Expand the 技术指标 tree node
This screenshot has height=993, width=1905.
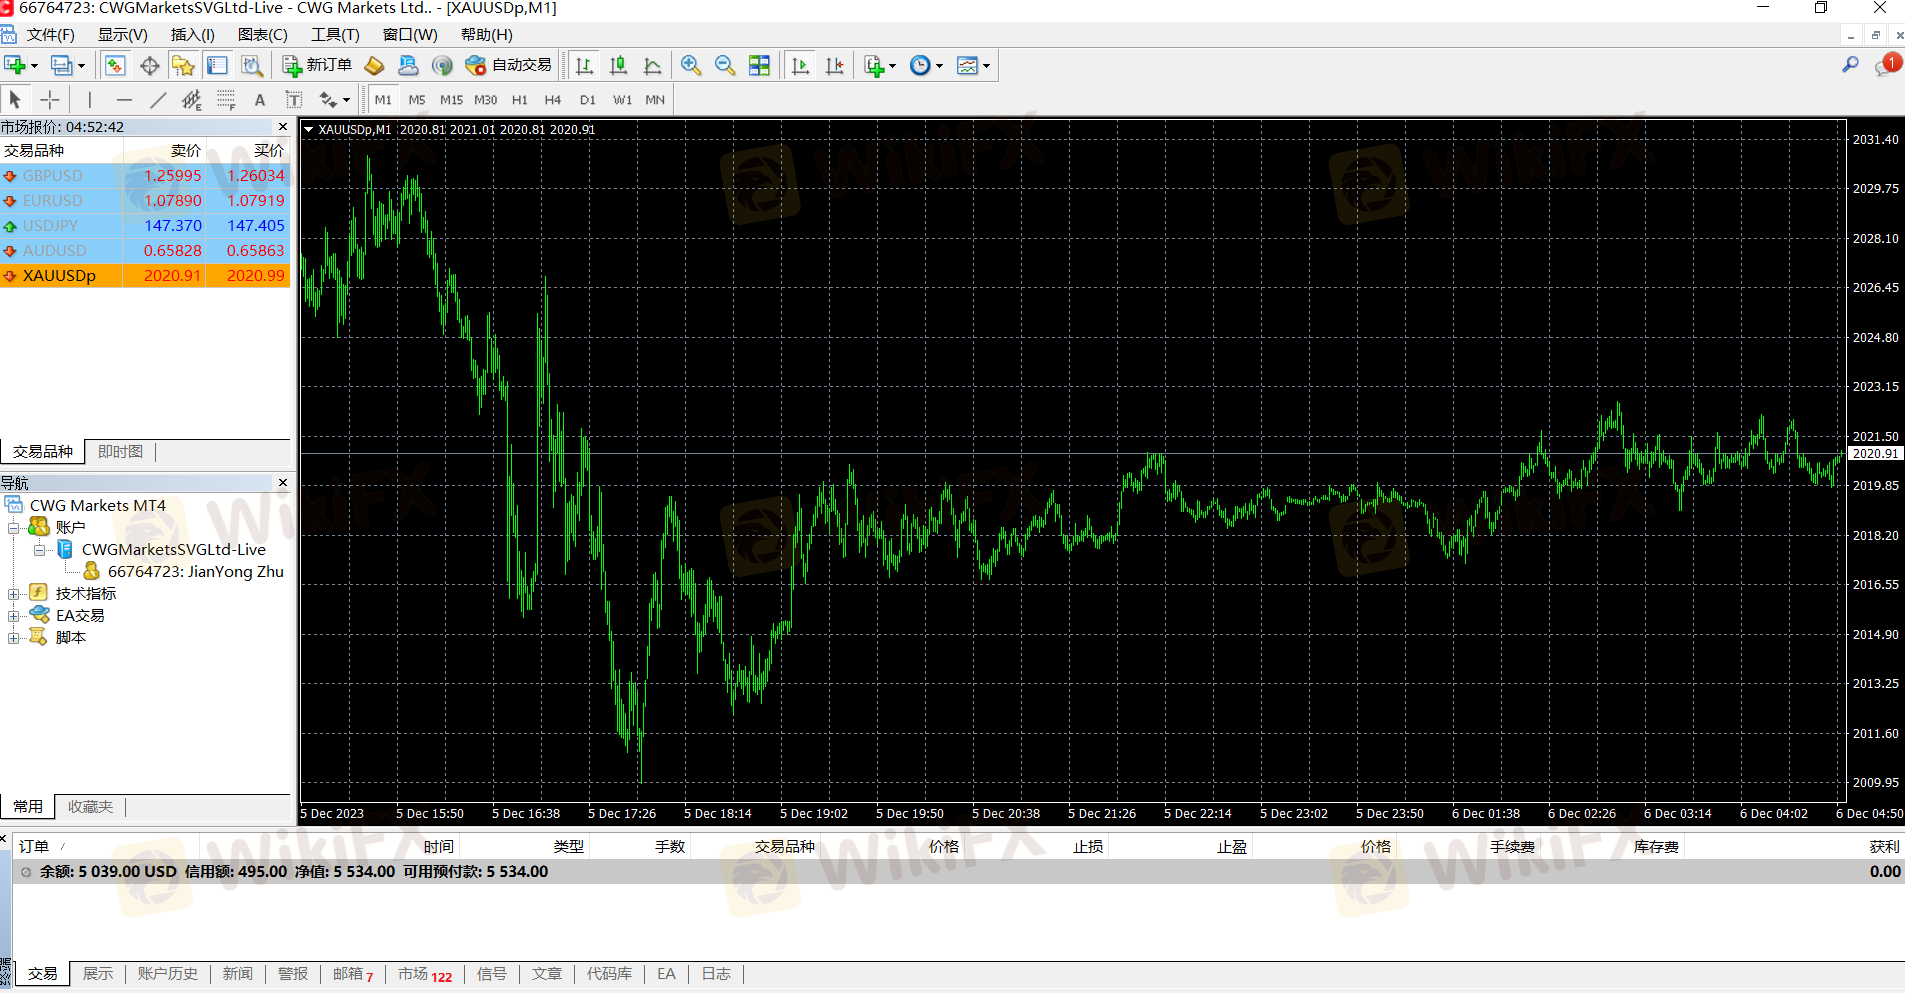point(14,594)
